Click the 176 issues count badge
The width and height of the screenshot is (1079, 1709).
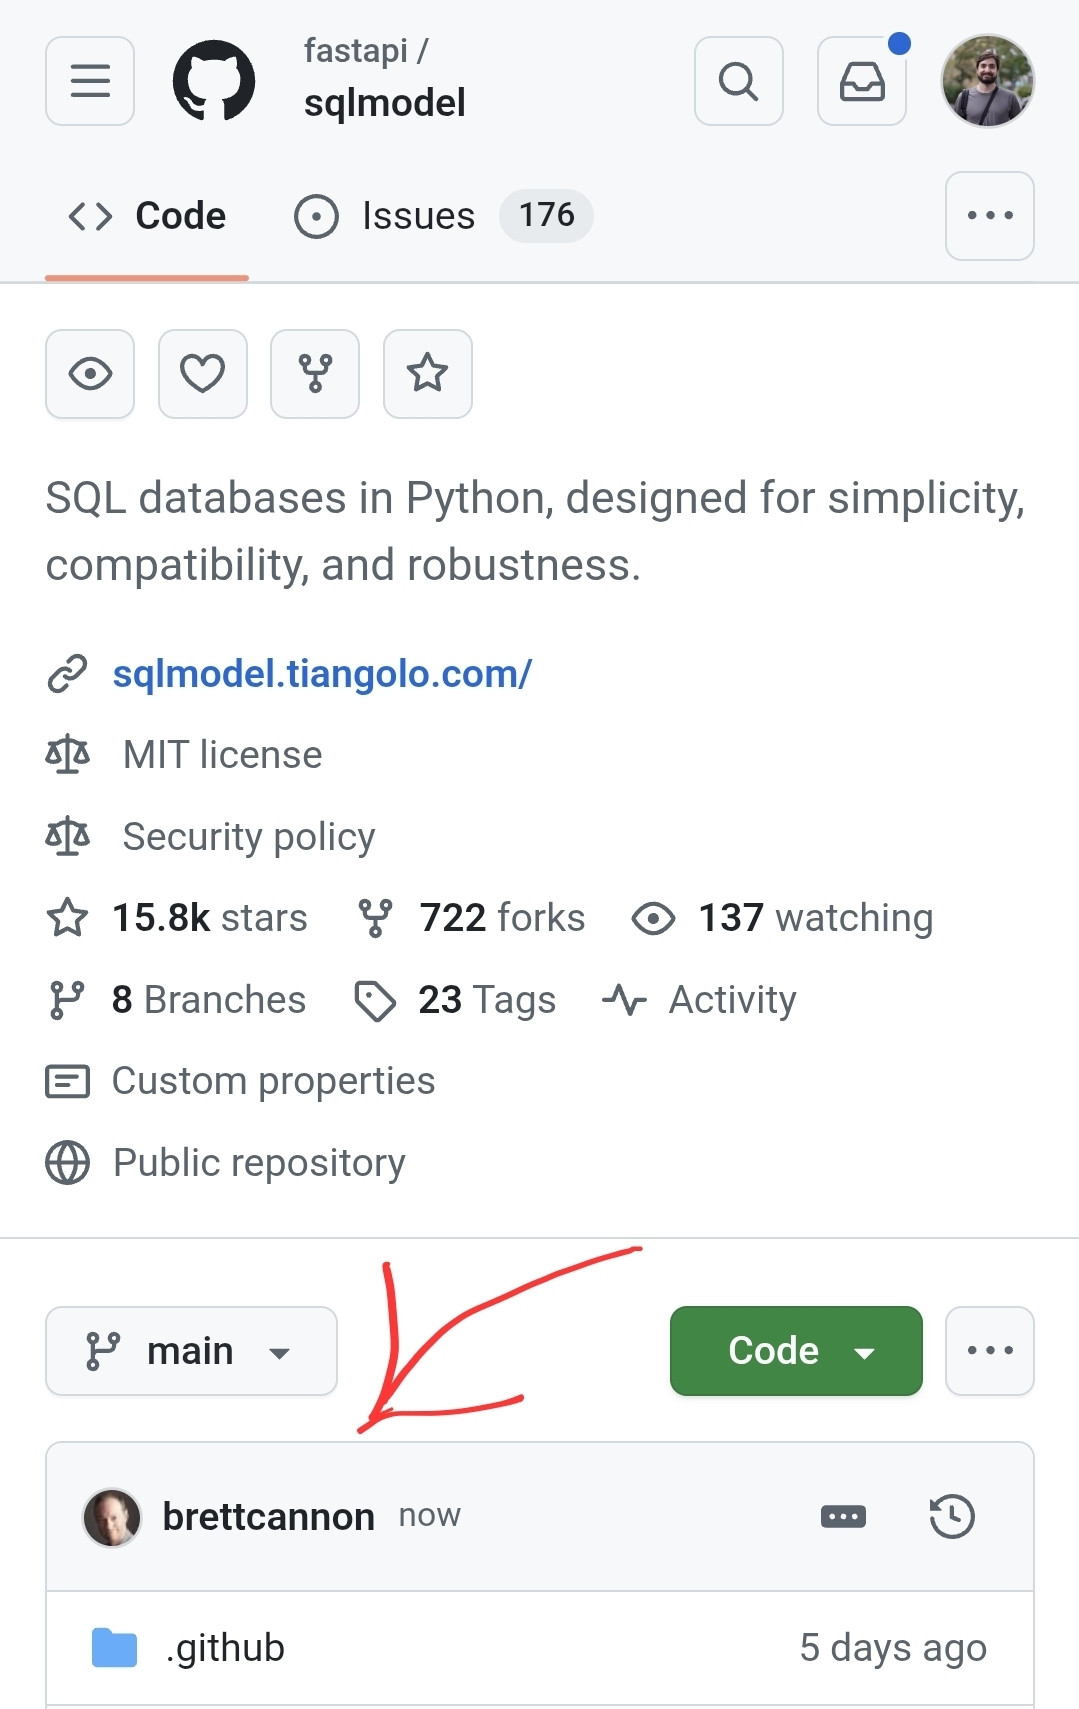(x=547, y=216)
